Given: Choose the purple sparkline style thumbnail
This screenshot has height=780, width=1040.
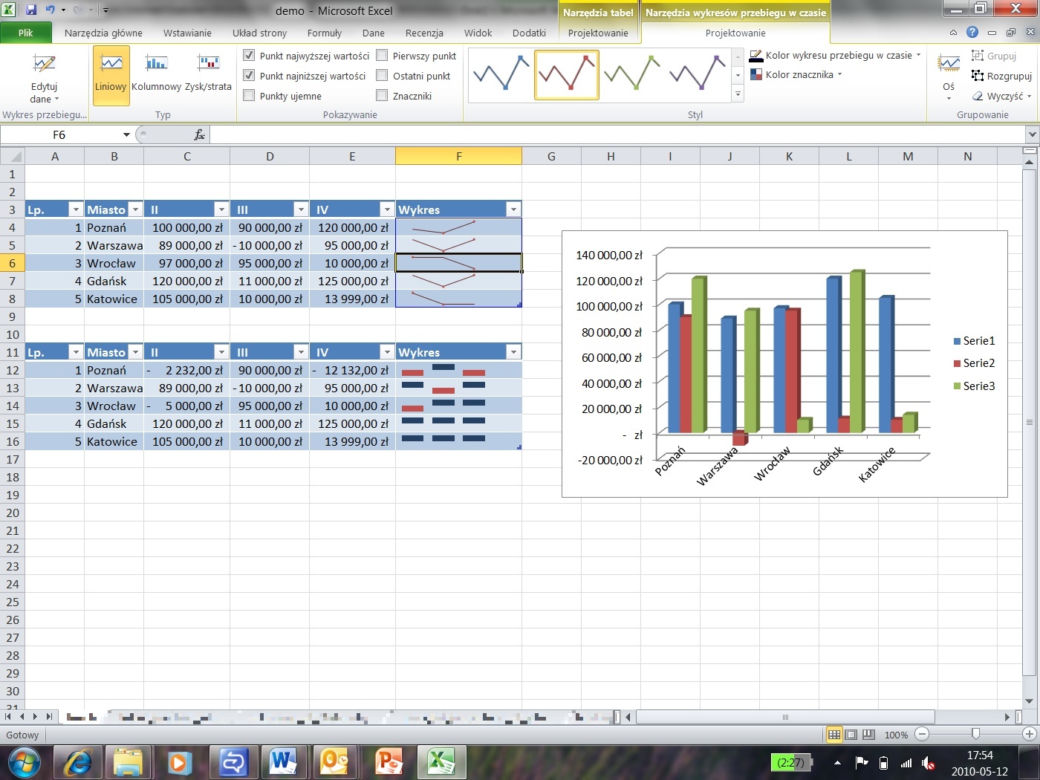Looking at the screenshot, I should coord(698,74).
